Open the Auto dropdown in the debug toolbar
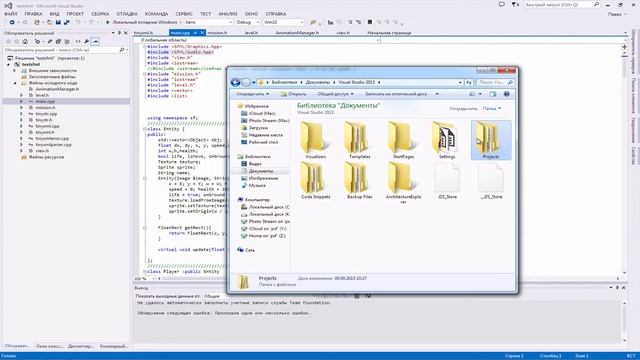Screen dimensions: 640x360 [209, 22]
